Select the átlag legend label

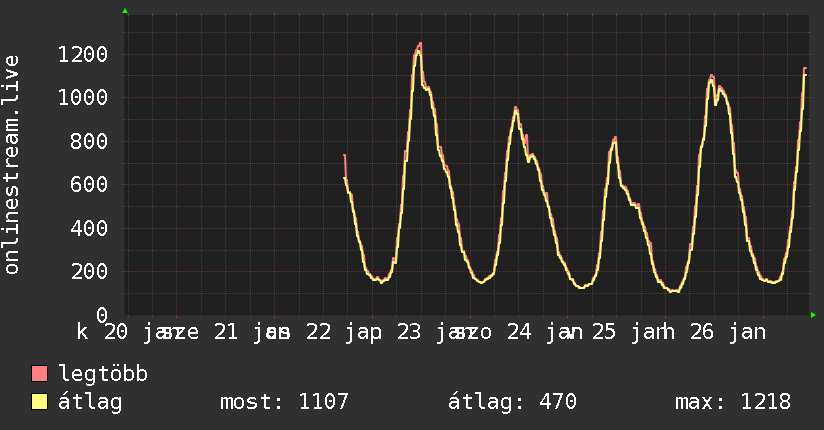click(x=90, y=402)
